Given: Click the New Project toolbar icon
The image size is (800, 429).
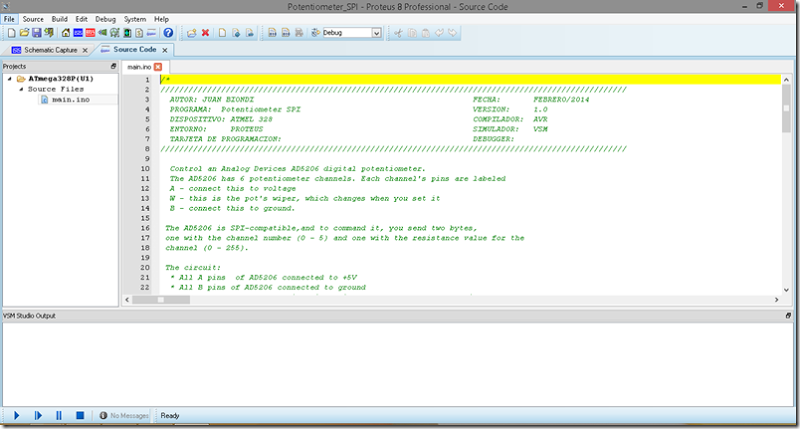Looking at the screenshot, I should 11,33.
